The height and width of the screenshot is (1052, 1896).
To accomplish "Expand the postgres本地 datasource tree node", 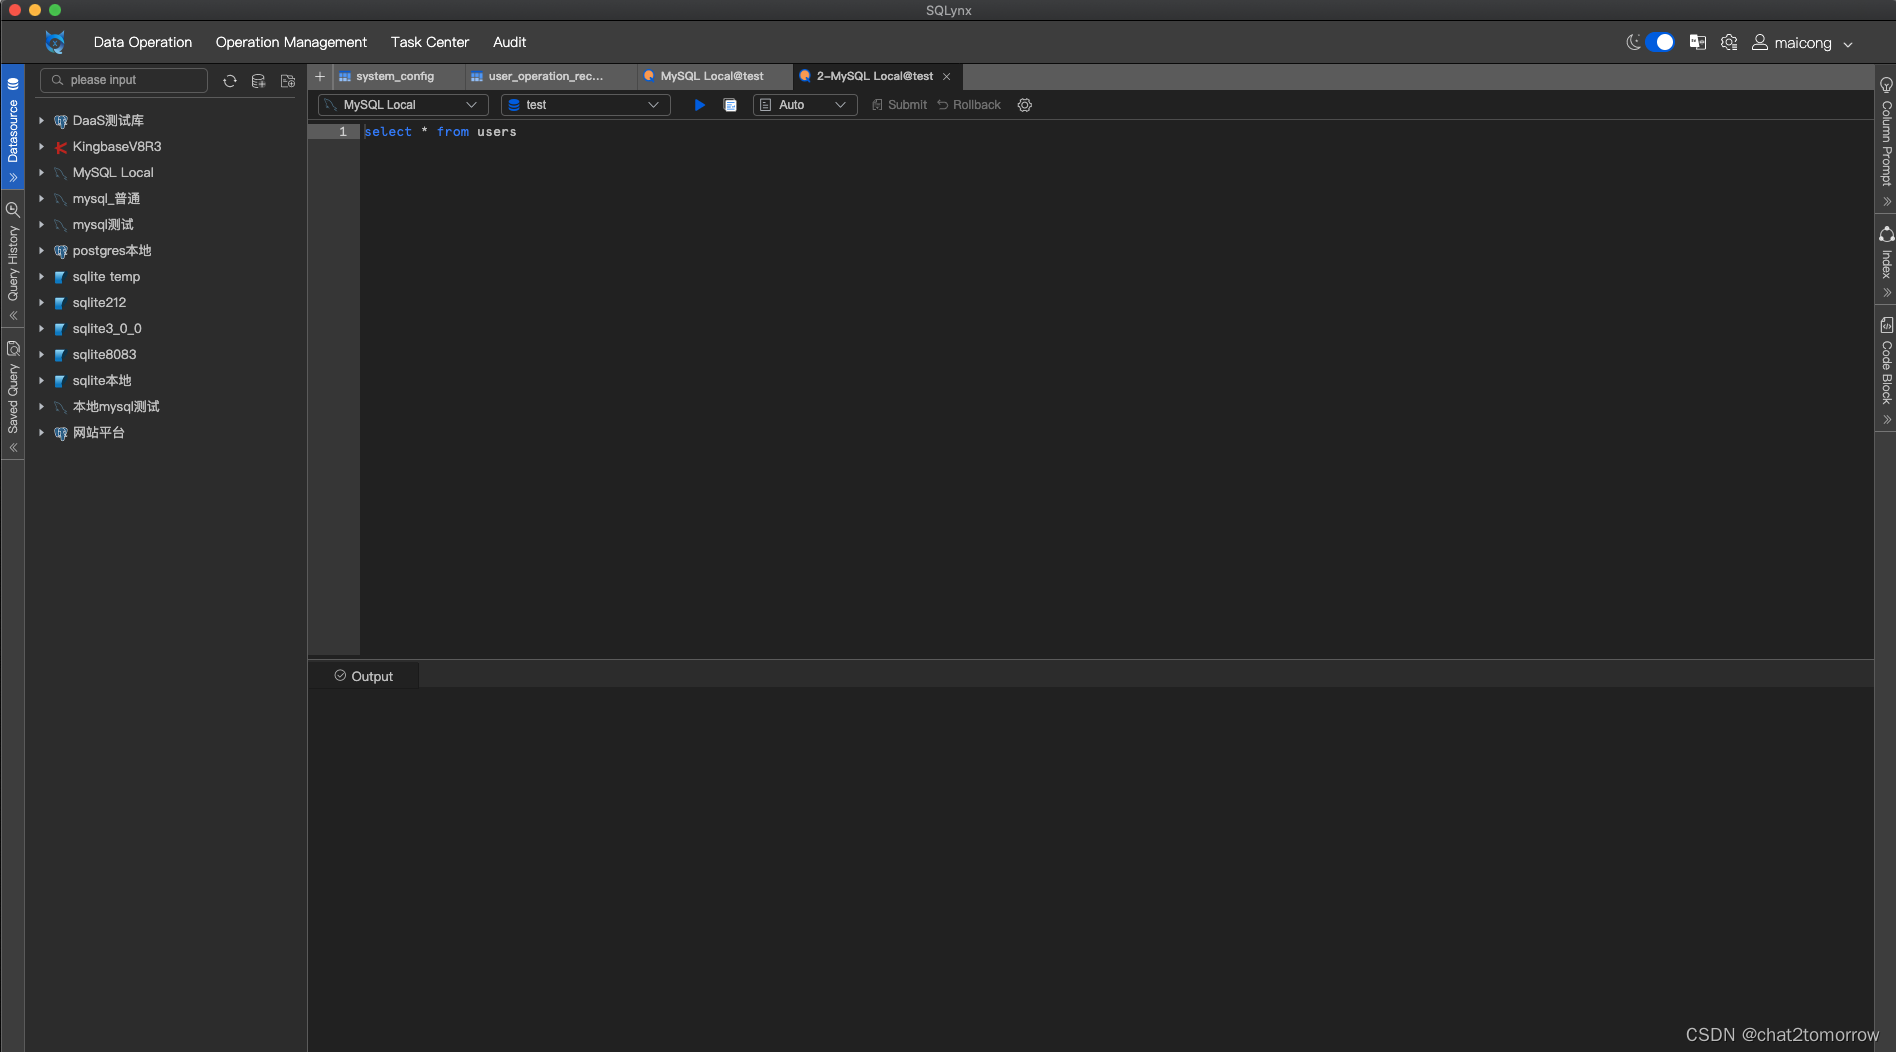I will [x=40, y=250].
